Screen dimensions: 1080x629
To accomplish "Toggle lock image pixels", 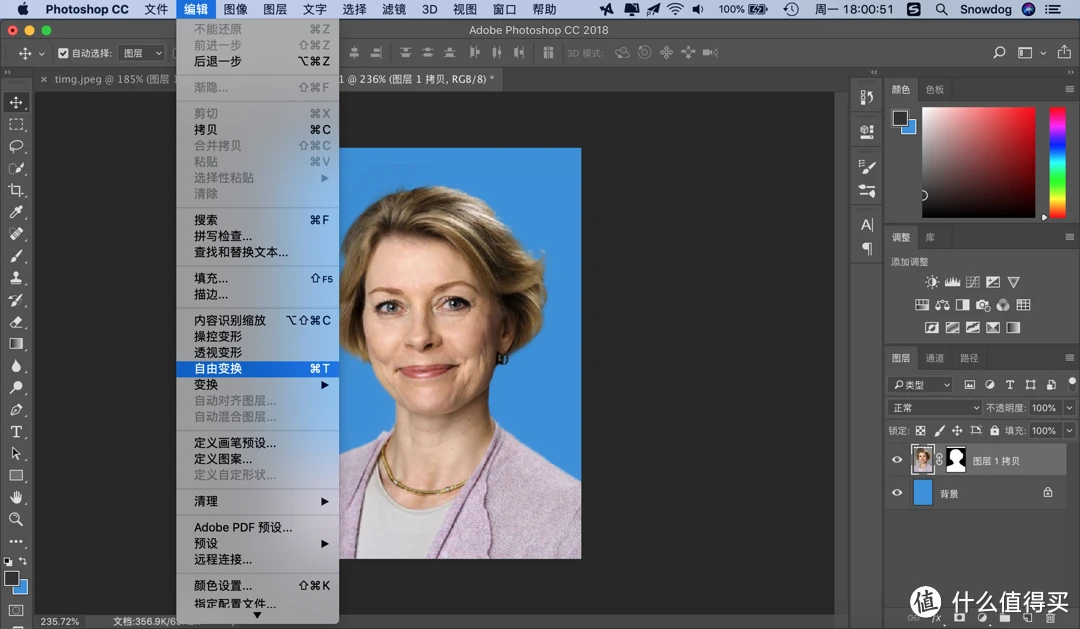I will [x=939, y=431].
